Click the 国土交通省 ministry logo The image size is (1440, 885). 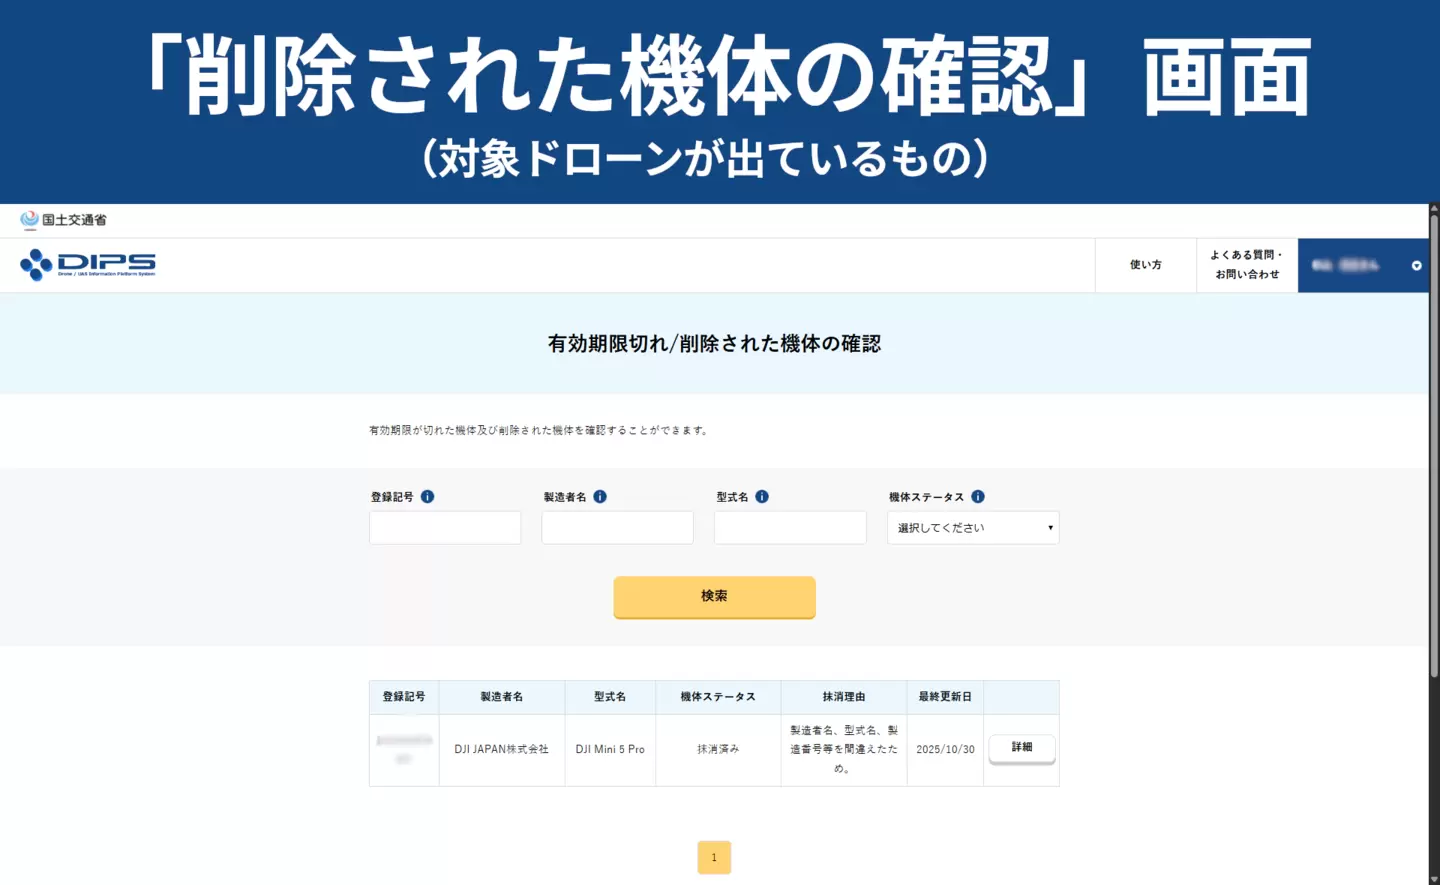click(63, 220)
